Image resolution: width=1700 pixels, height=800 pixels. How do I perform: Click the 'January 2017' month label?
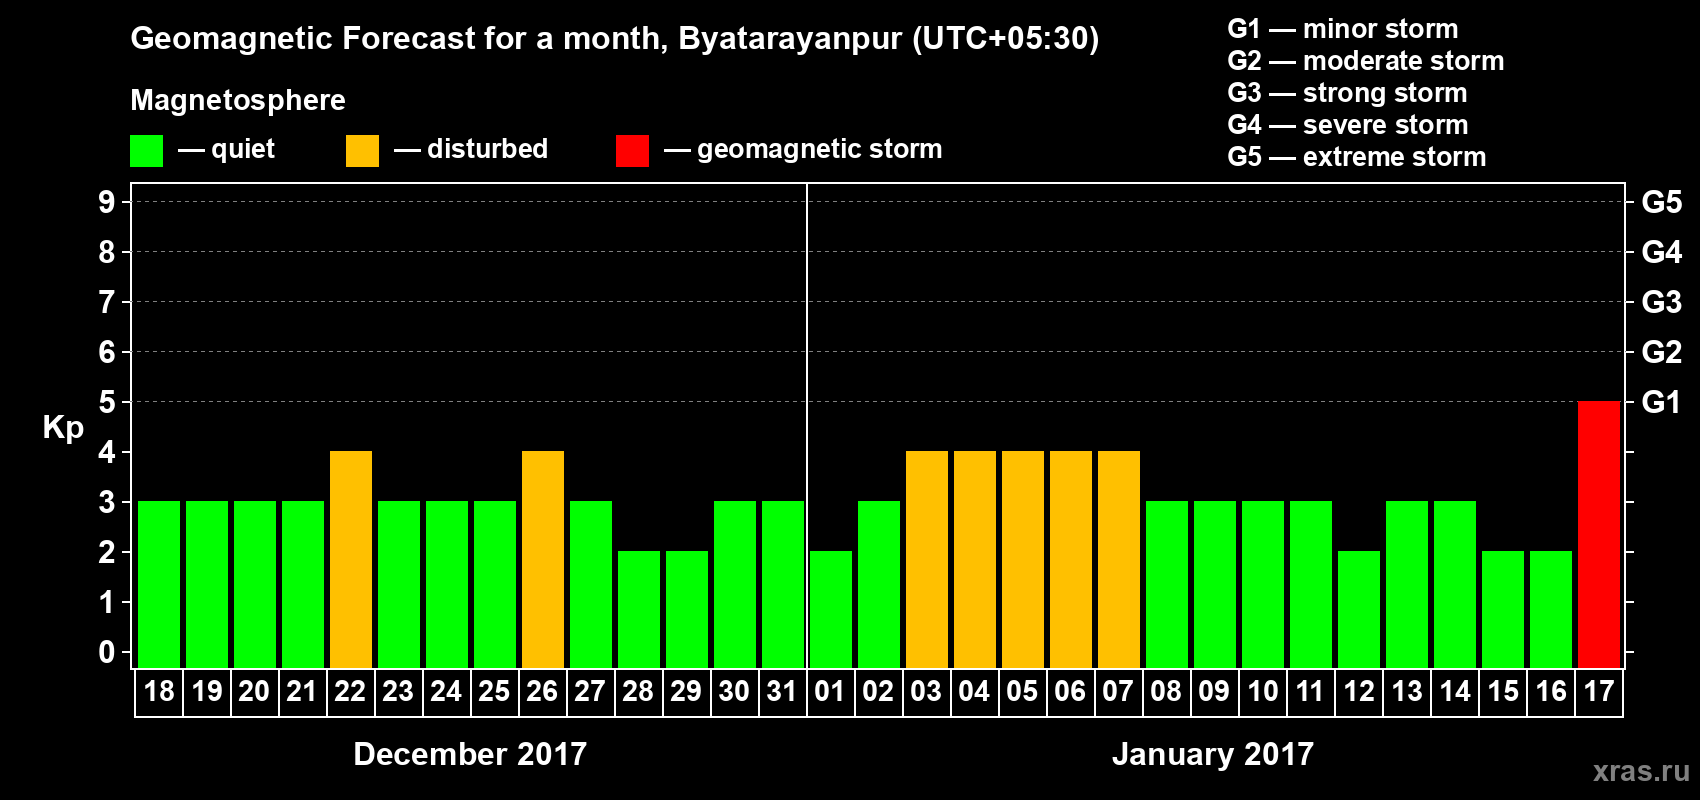[x=1213, y=754]
